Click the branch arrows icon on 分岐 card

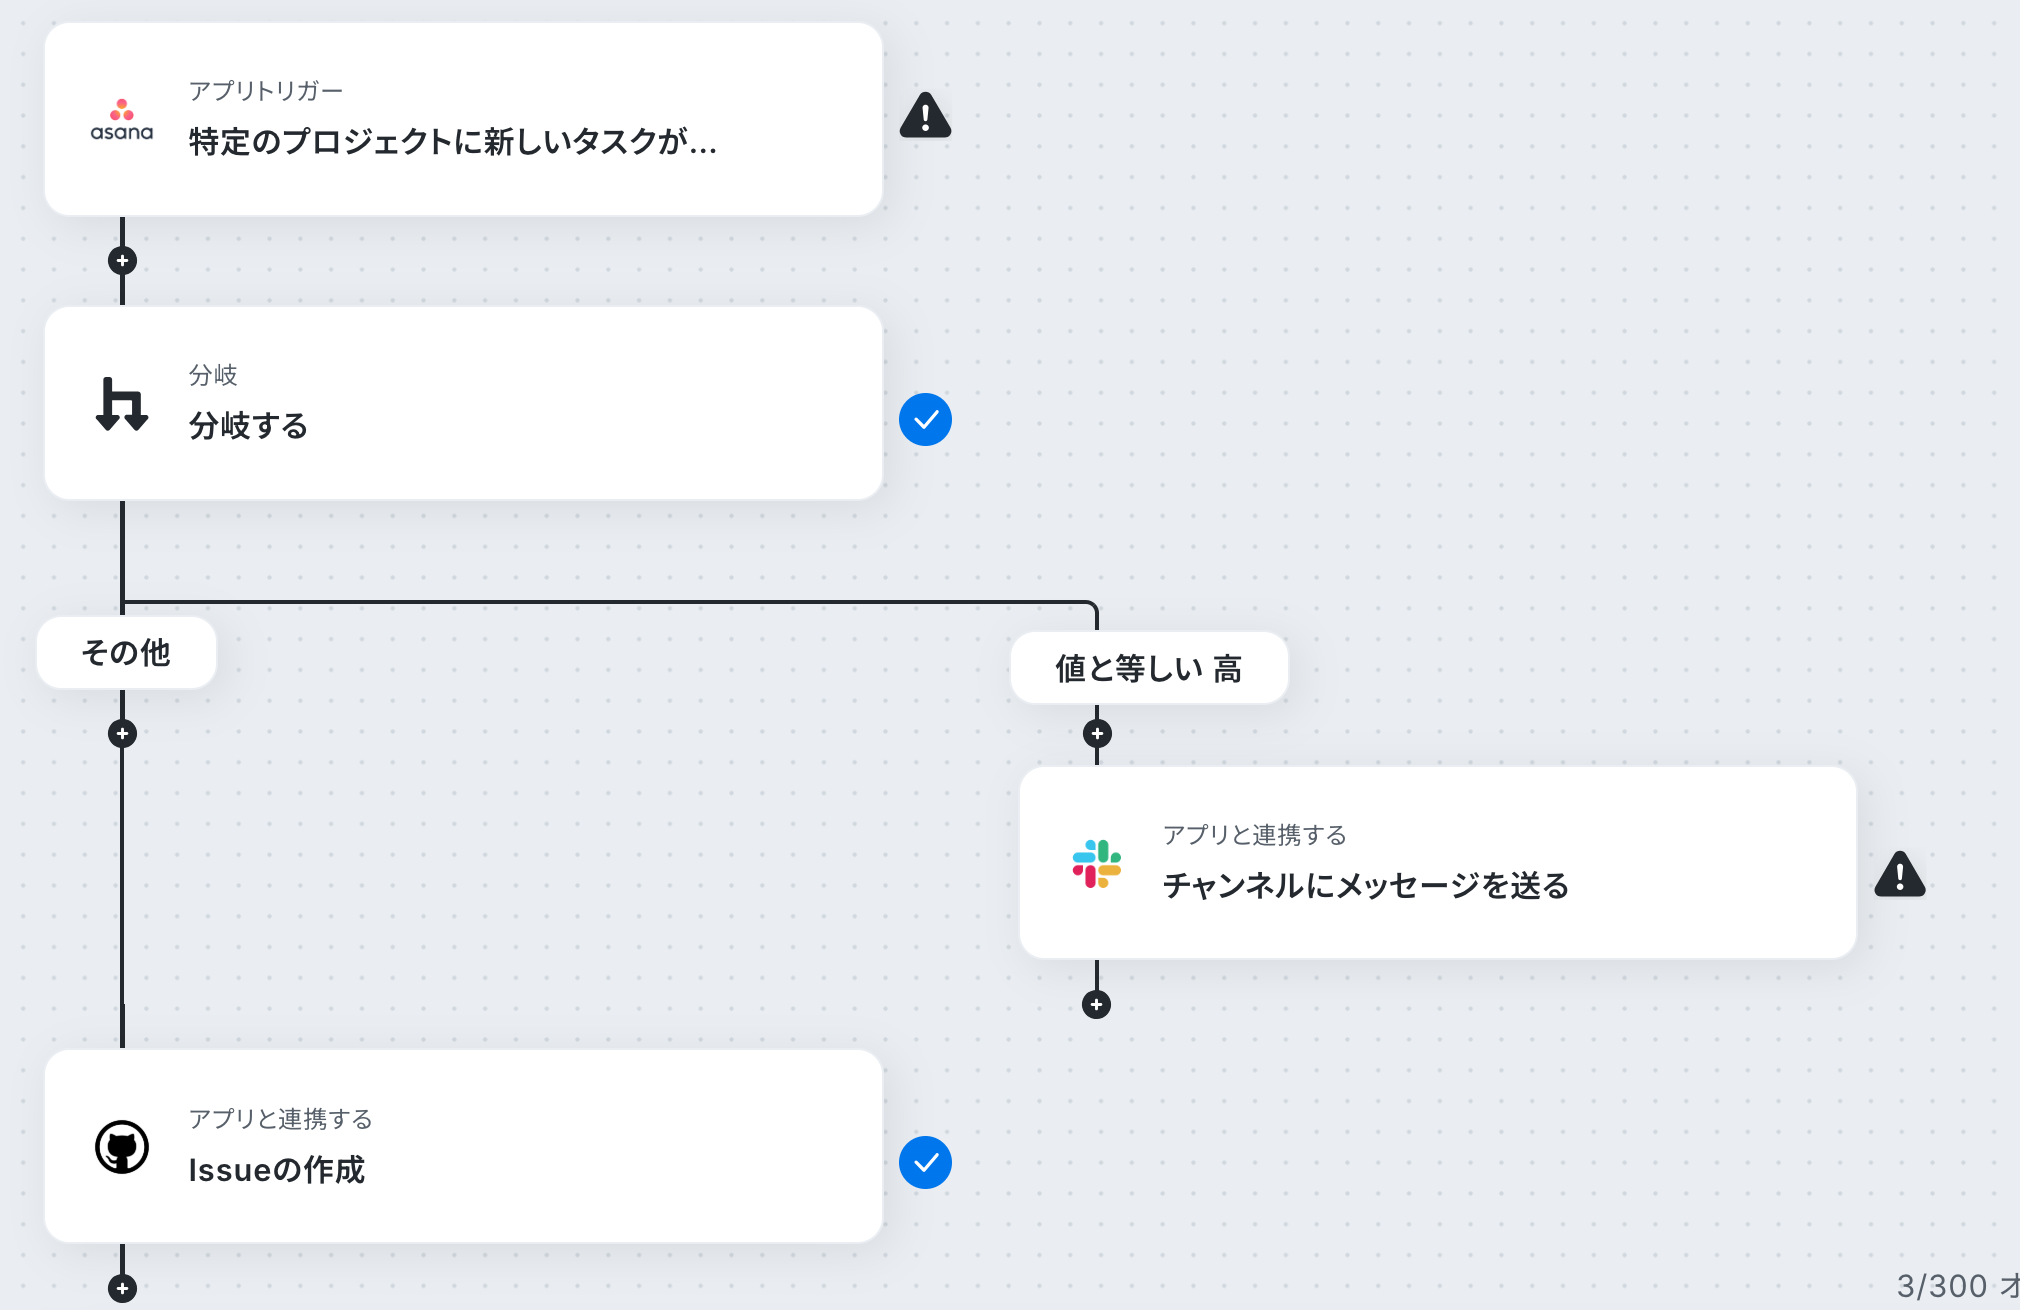[x=122, y=404]
